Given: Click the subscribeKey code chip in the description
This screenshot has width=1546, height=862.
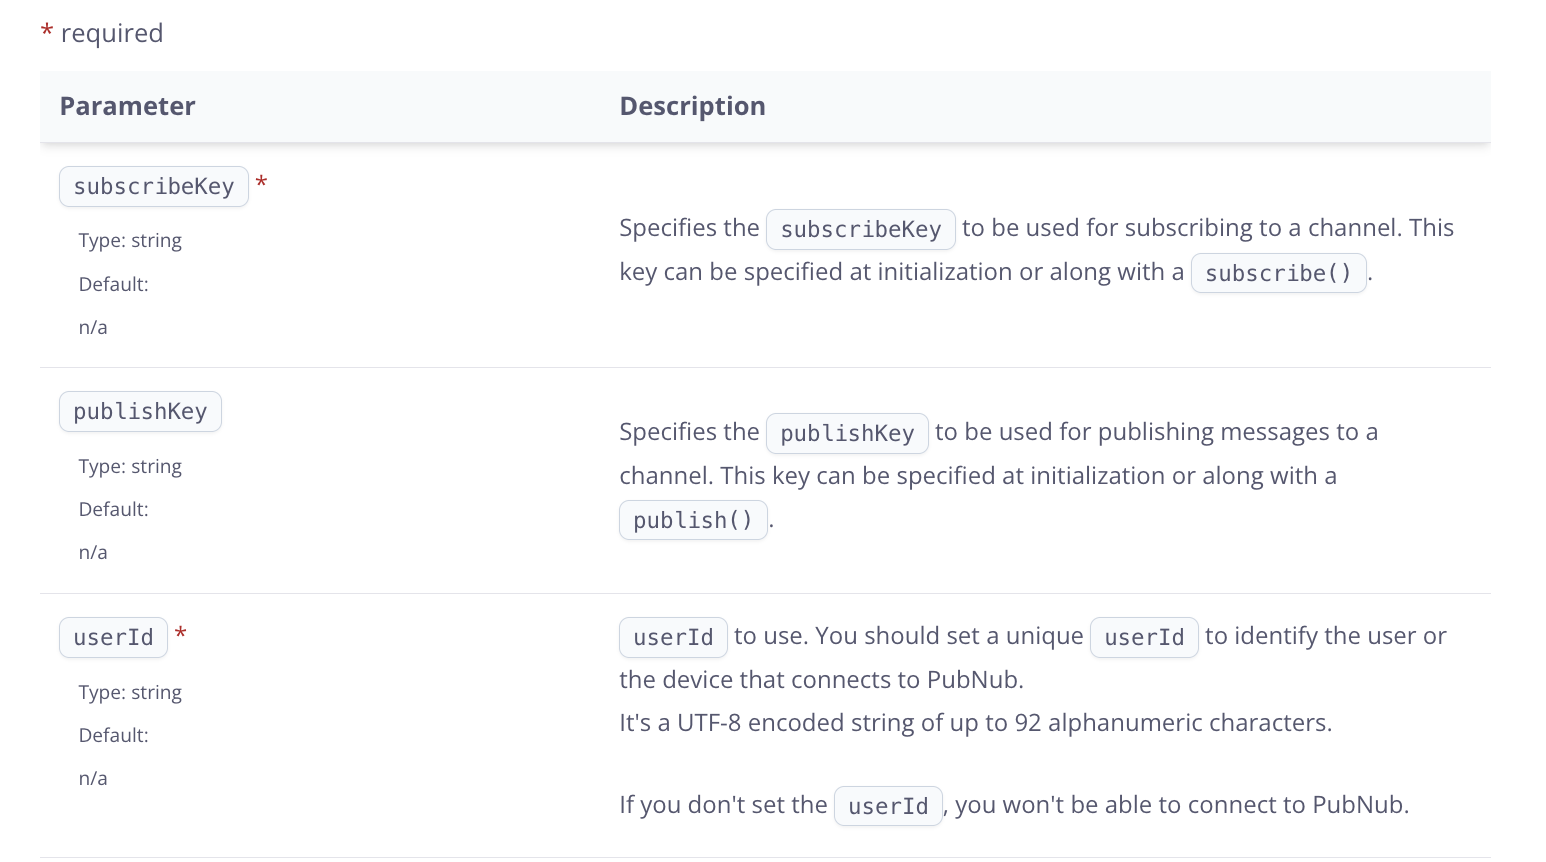Looking at the screenshot, I should (x=860, y=230).
